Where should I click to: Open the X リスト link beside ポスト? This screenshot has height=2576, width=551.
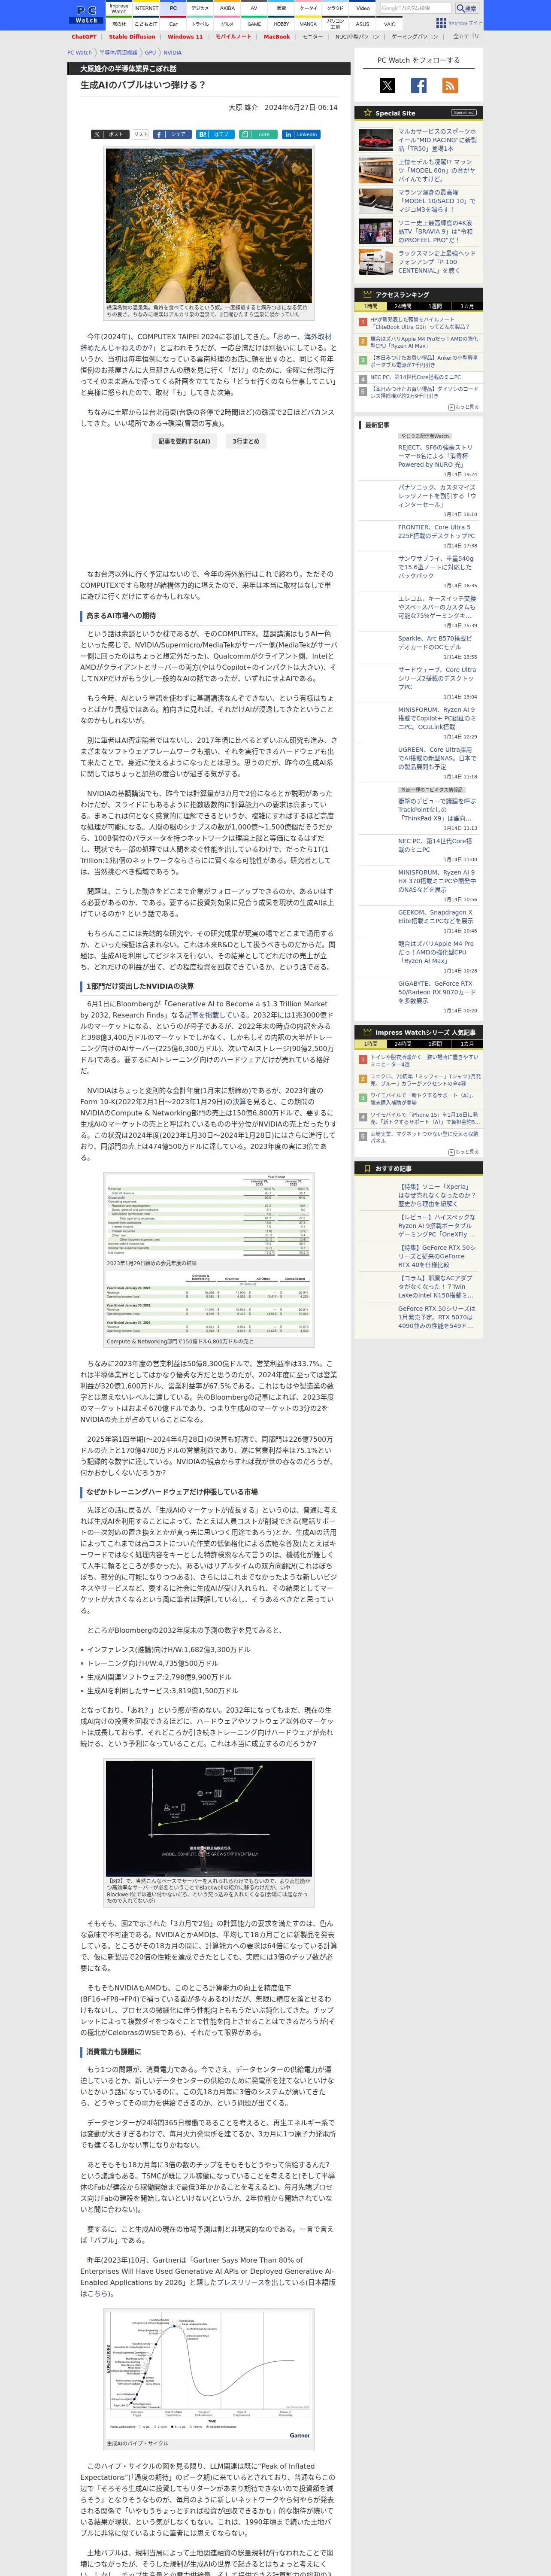click(141, 134)
